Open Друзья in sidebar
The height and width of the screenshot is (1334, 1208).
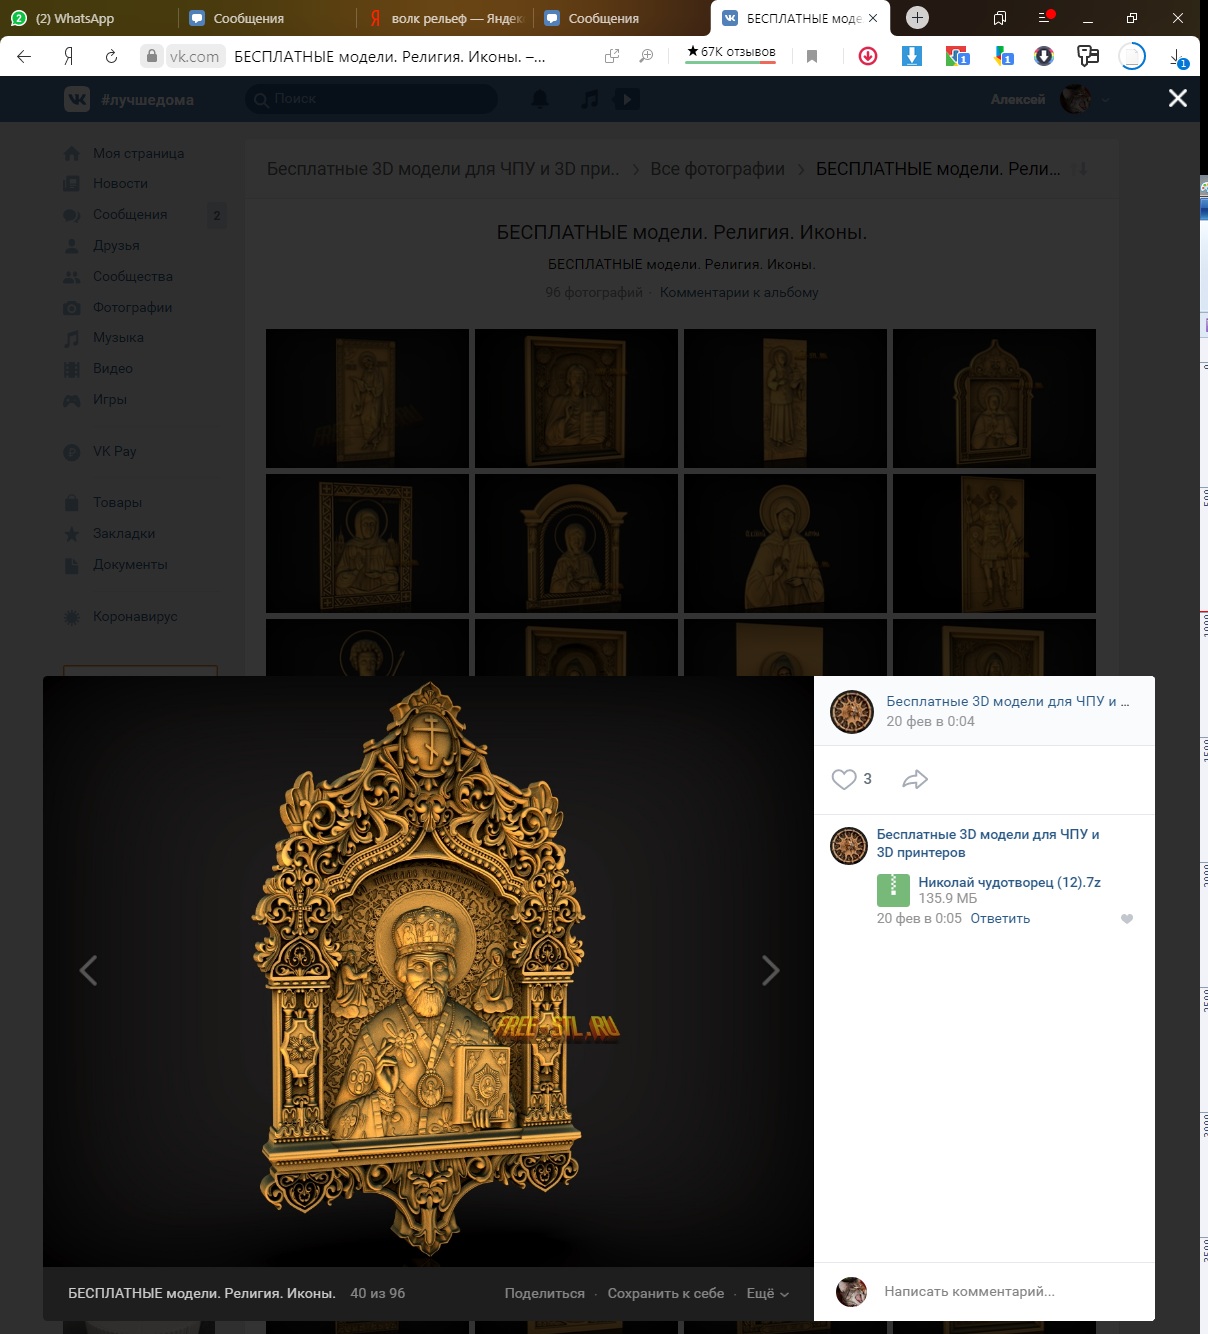tap(116, 245)
